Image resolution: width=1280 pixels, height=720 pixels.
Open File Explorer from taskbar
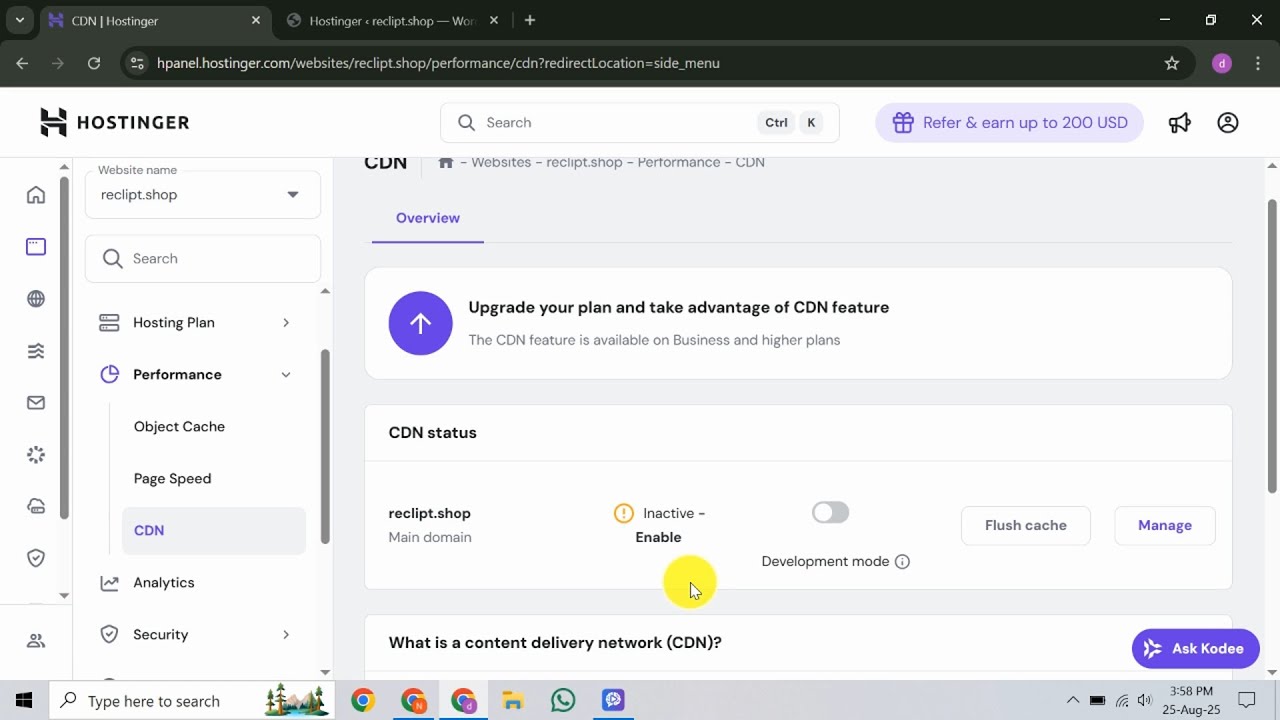click(x=513, y=700)
